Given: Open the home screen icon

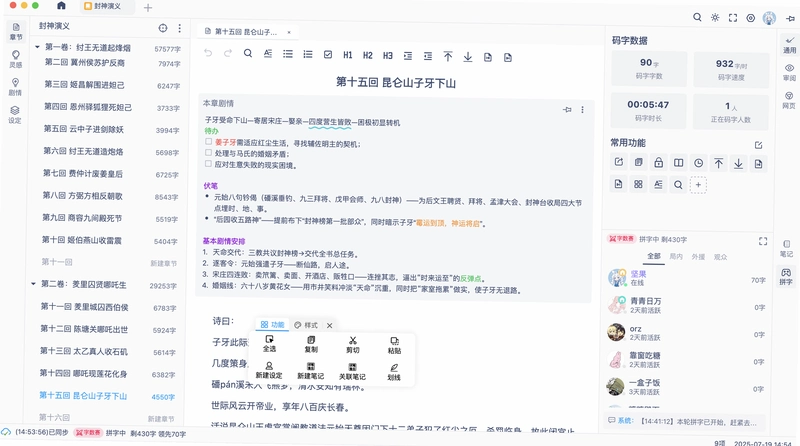Looking at the screenshot, I should coord(61,6).
